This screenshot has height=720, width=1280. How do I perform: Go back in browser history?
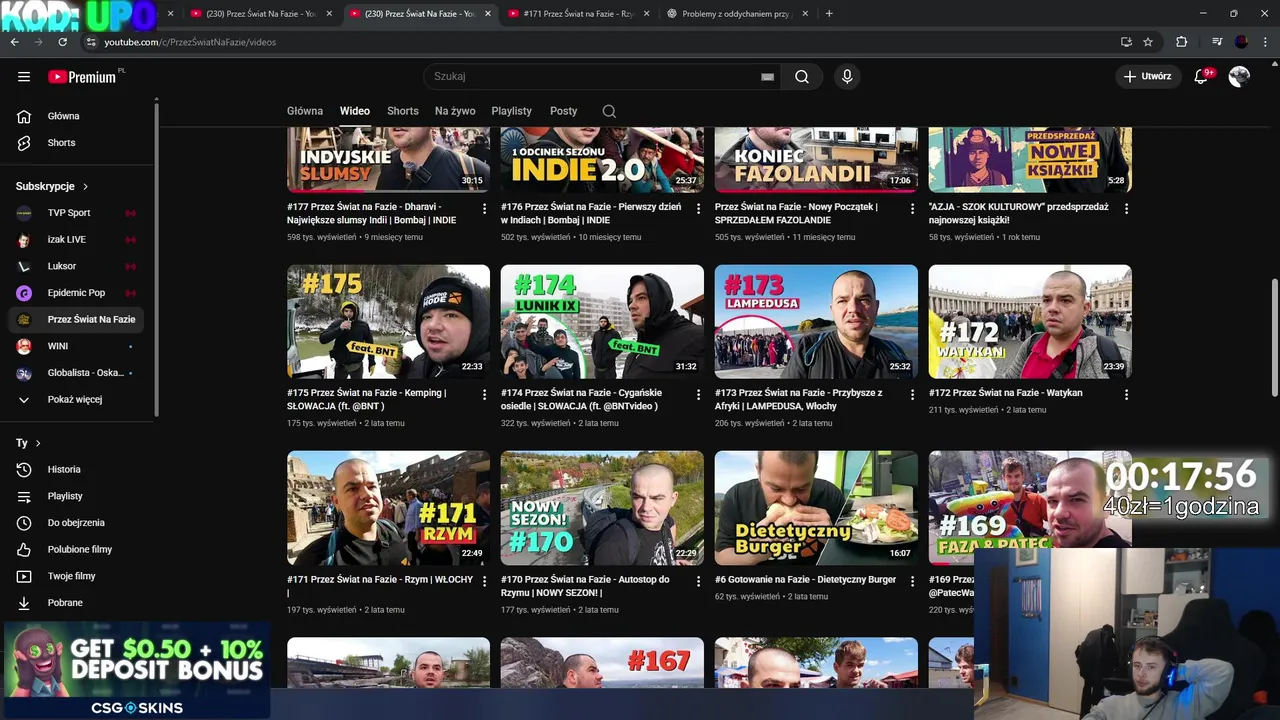pos(14,42)
